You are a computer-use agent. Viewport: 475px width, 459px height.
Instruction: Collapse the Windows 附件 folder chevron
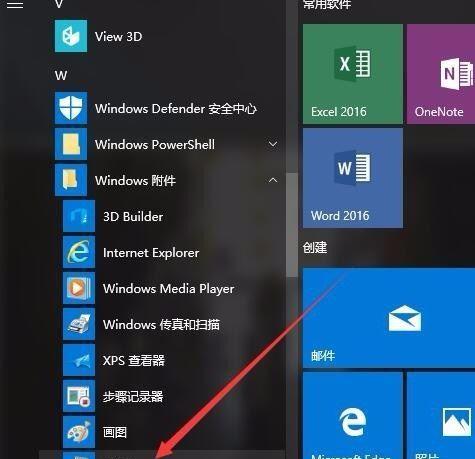click(273, 180)
